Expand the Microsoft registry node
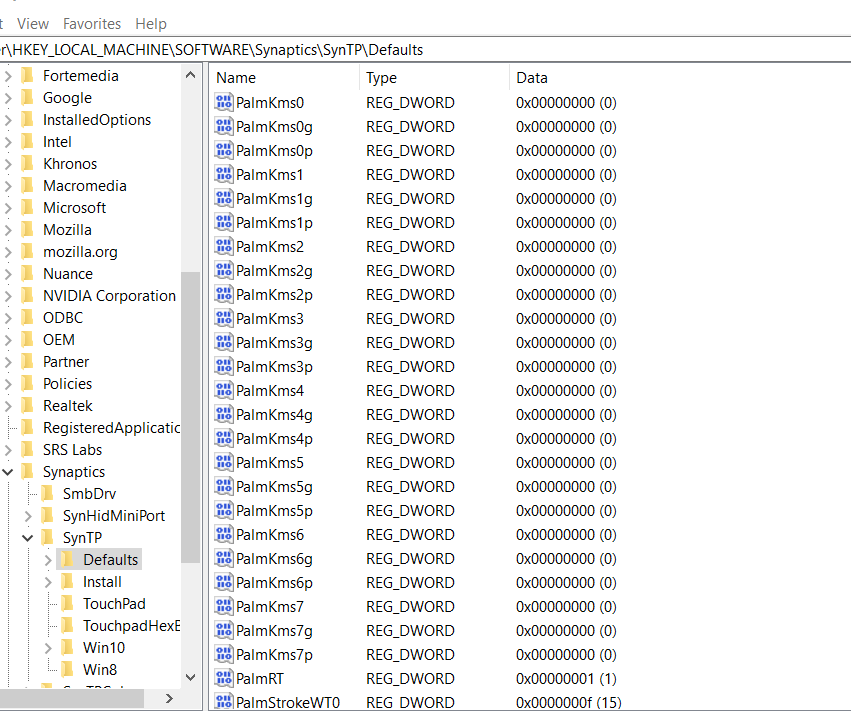The image size is (851, 711). 8,207
